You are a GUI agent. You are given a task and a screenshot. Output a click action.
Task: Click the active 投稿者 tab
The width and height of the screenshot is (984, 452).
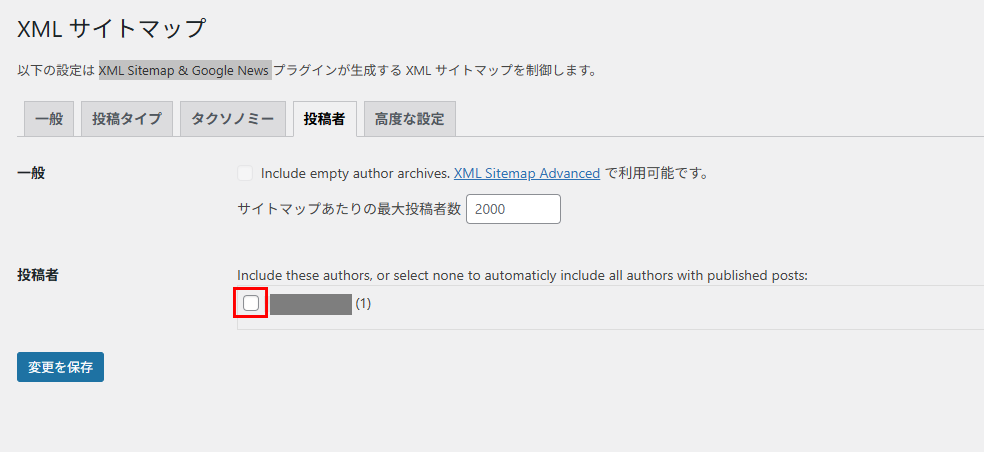pos(324,118)
